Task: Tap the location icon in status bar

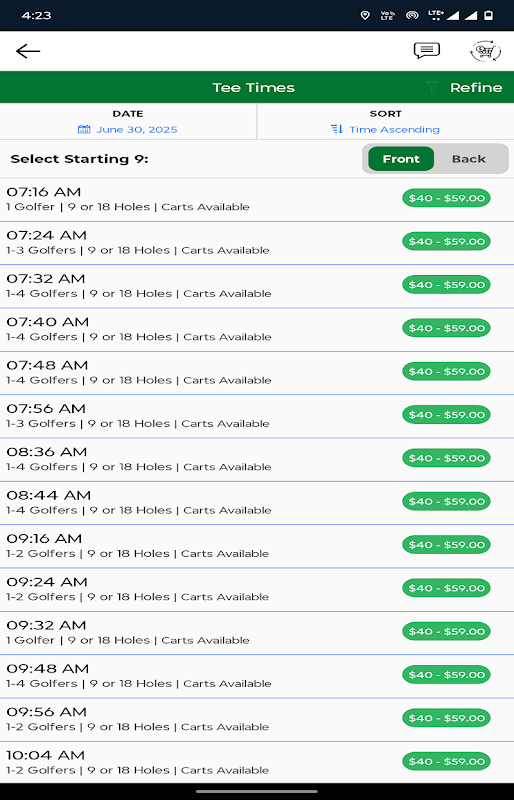Action: click(x=365, y=15)
